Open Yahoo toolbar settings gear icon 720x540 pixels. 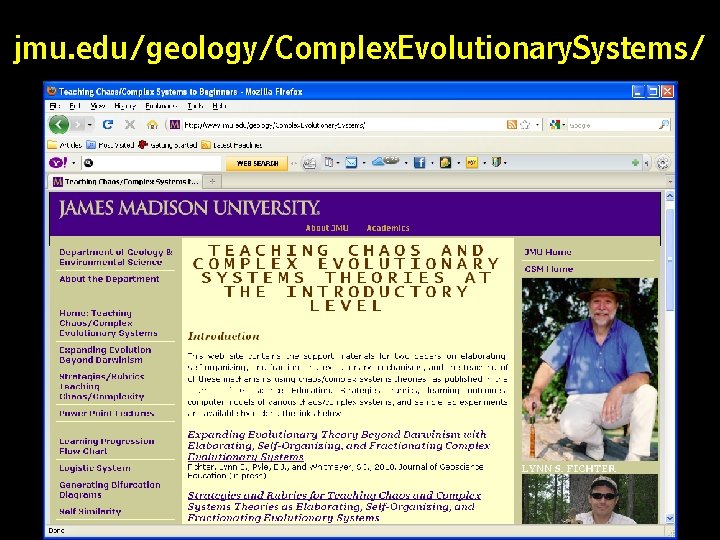(662, 163)
